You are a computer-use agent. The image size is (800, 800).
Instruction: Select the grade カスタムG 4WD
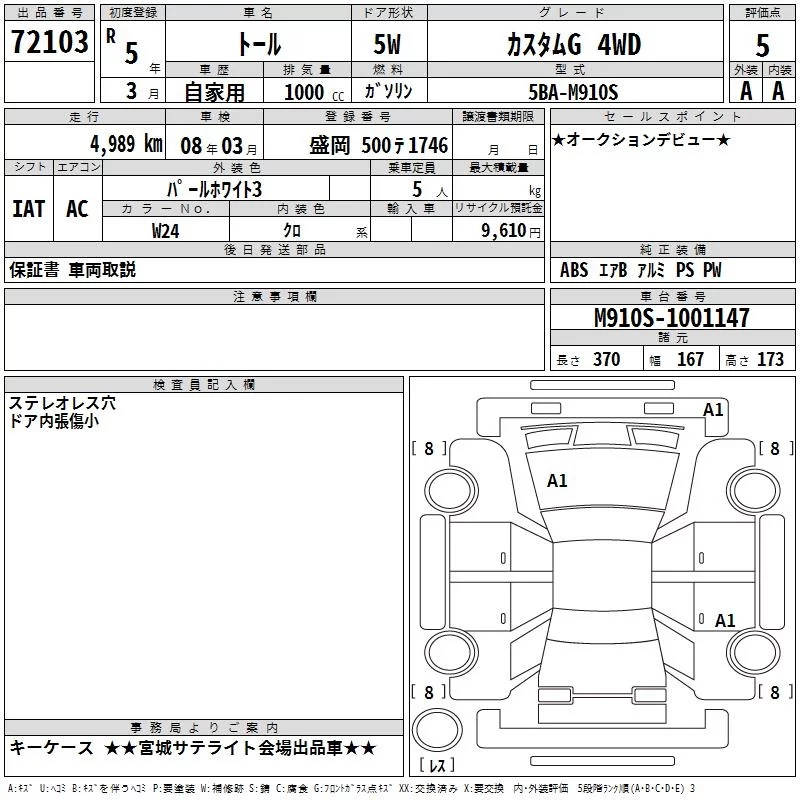573,44
